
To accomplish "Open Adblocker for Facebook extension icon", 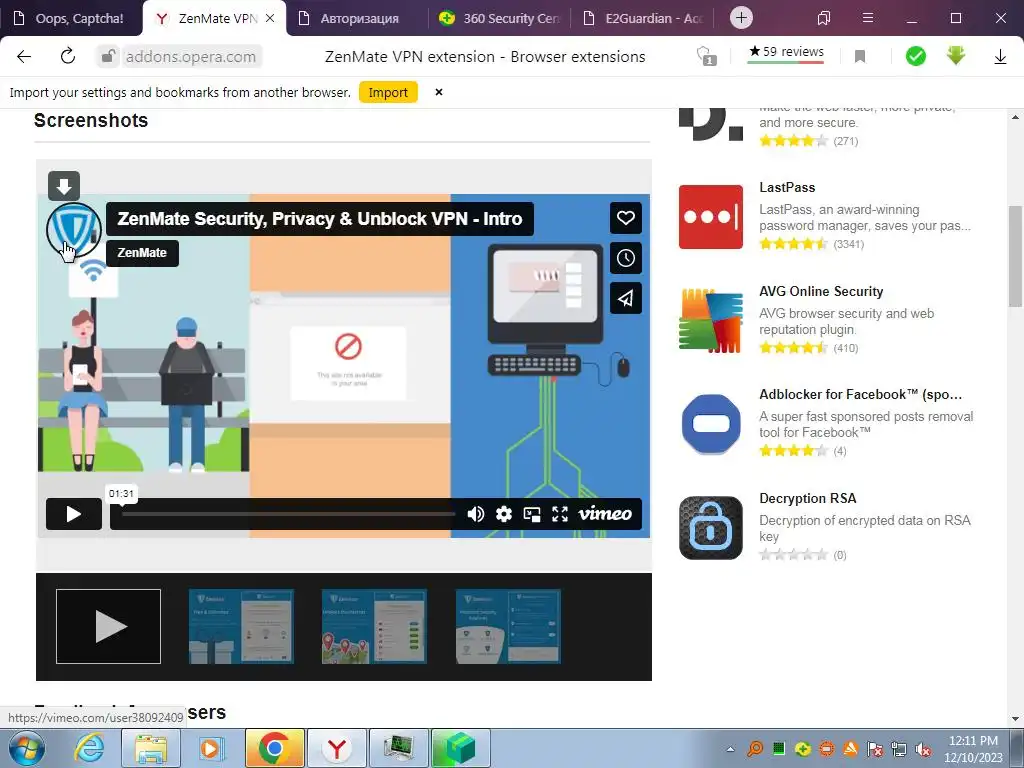I will 711,424.
